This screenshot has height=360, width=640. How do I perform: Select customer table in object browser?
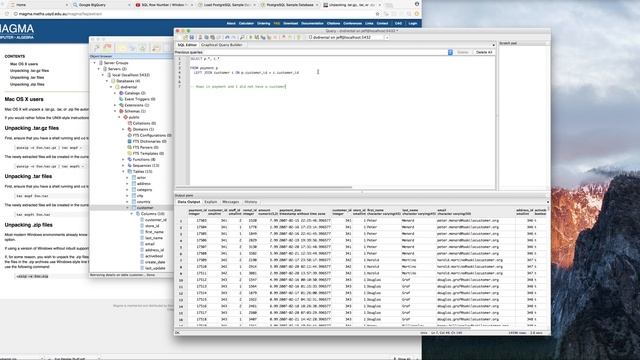pyautogui.click(x=145, y=208)
